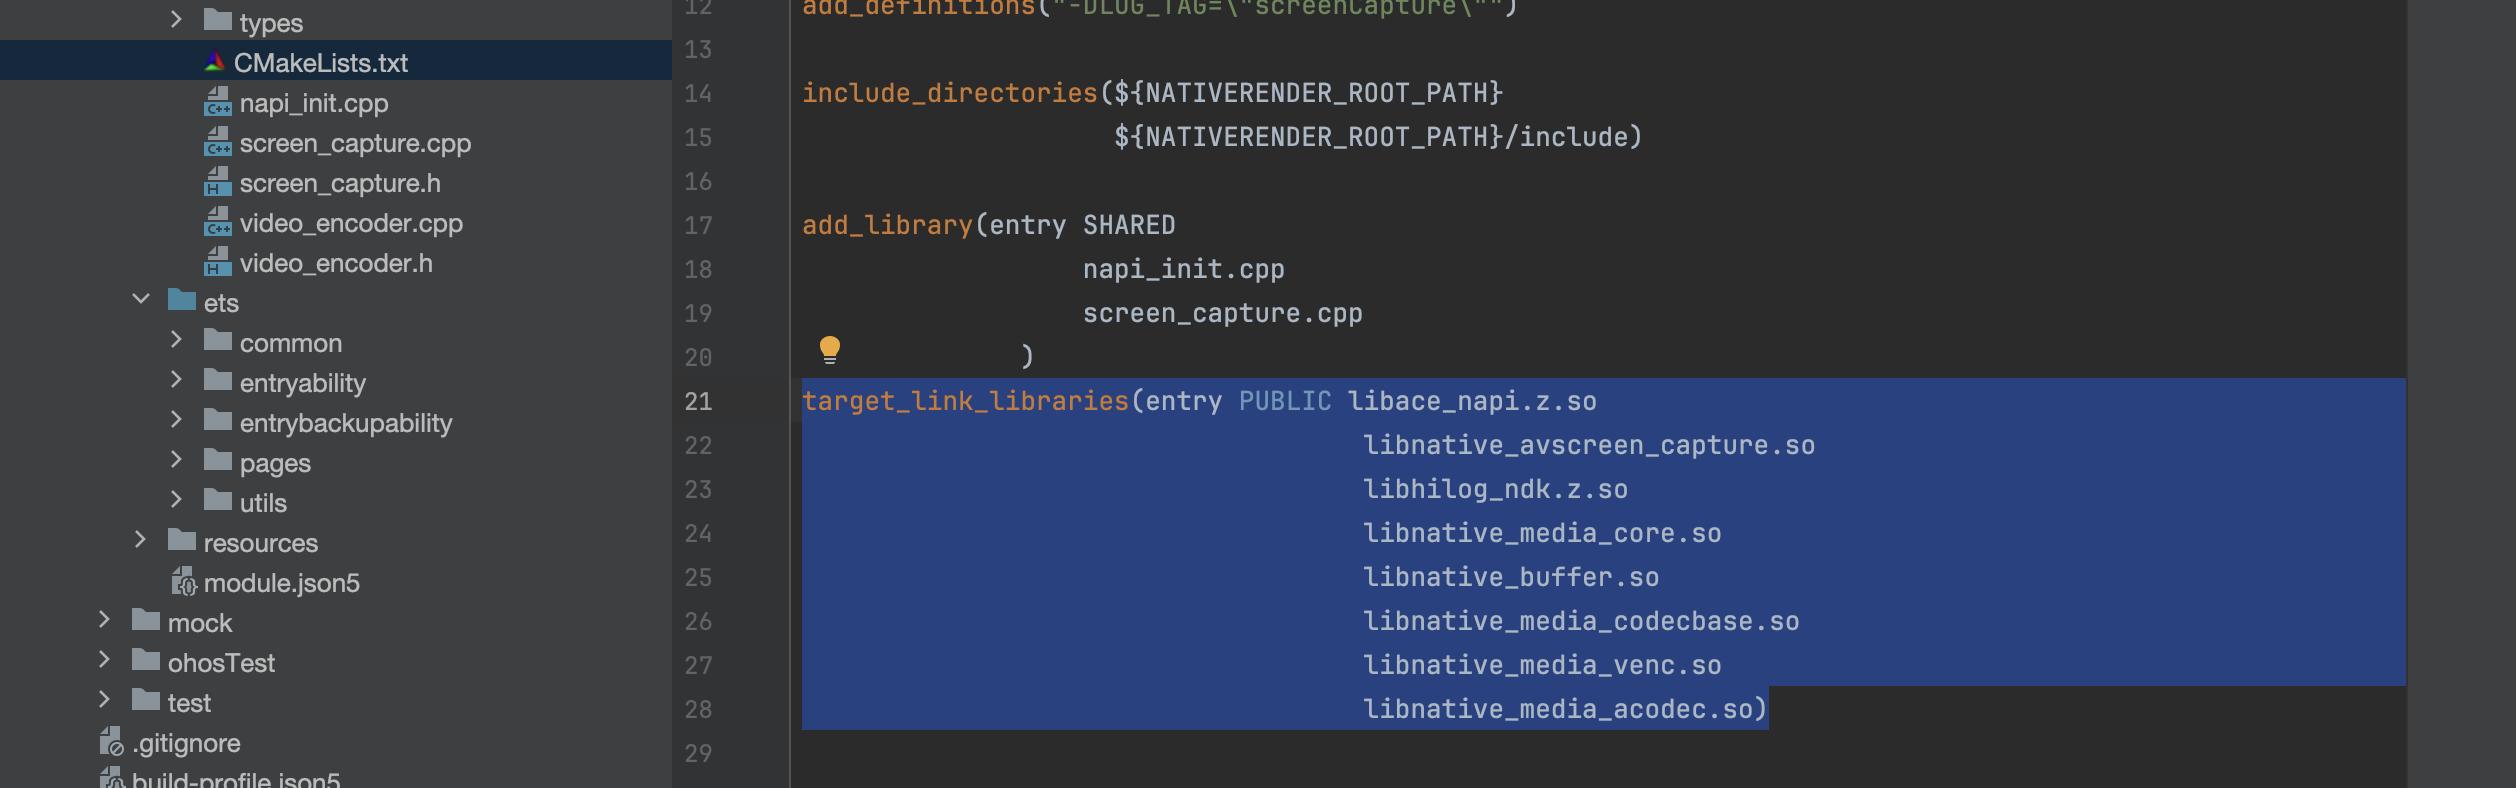
Task: Expand the resources folder
Action: point(140,539)
